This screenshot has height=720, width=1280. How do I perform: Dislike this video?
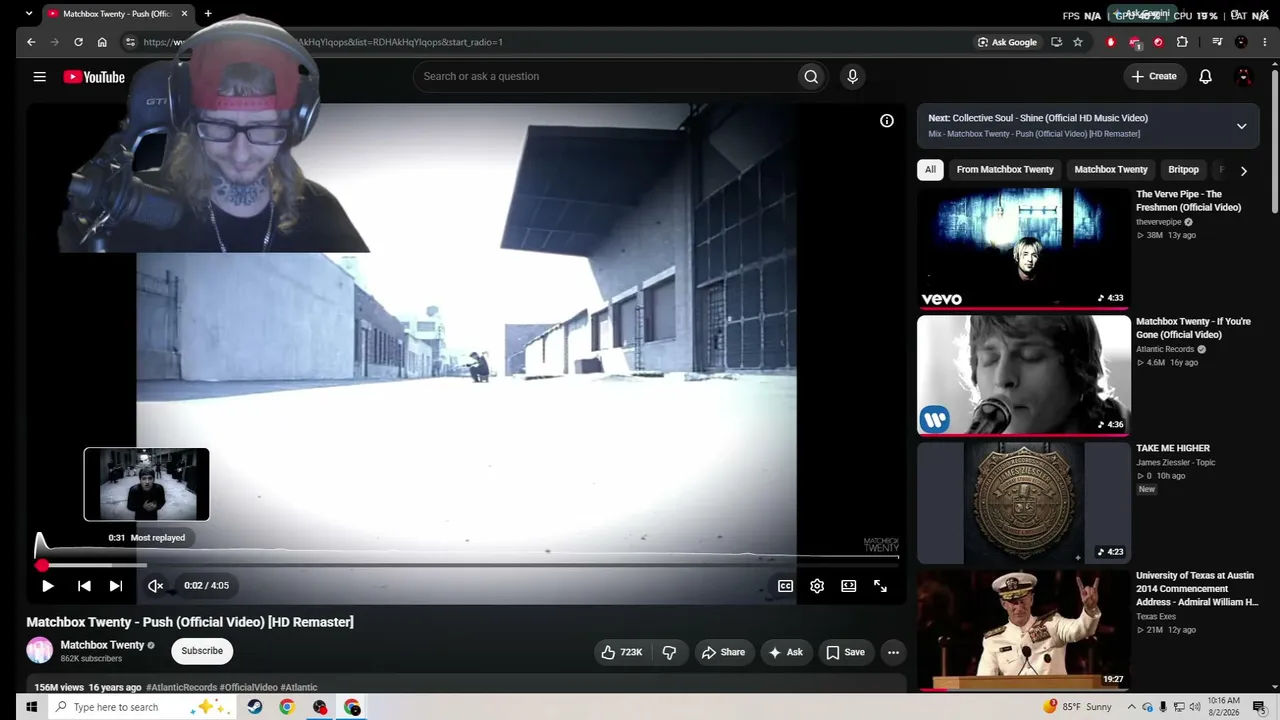coord(669,652)
